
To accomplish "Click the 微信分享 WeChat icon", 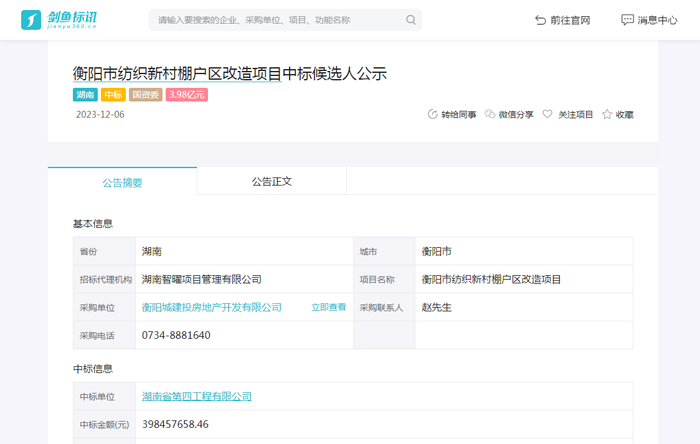I will pos(490,114).
